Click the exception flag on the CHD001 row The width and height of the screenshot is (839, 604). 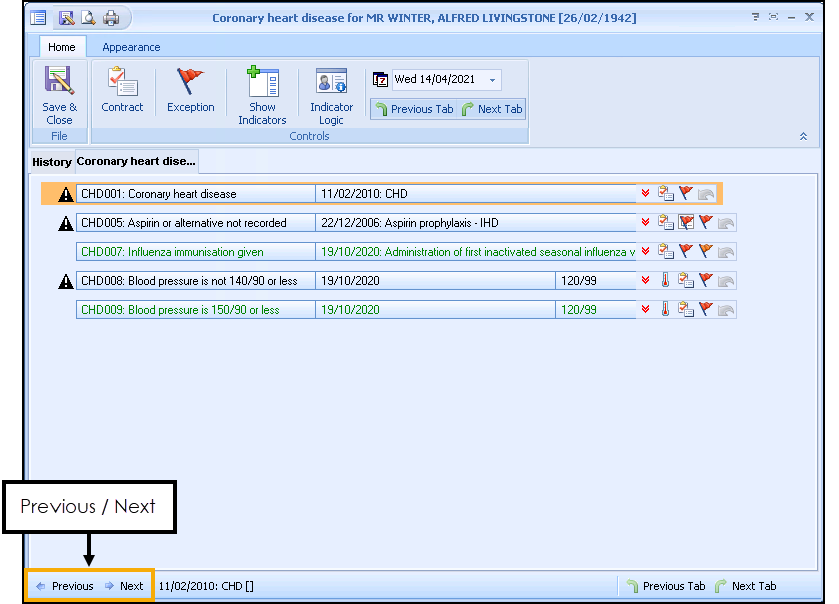(x=686, y=194)
